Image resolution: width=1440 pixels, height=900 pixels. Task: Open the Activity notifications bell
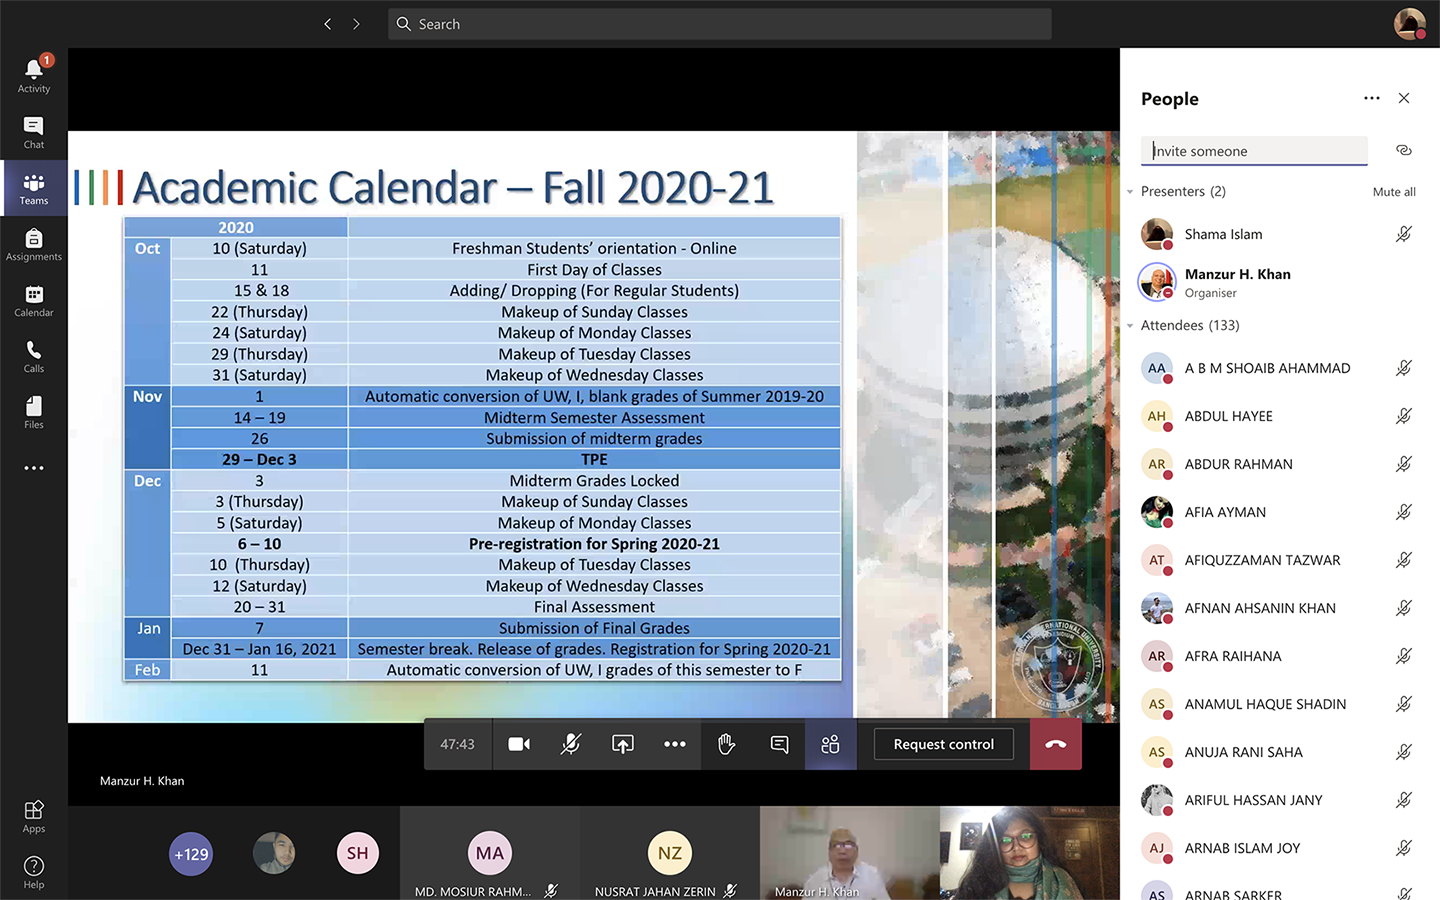[x=34, y=75]
